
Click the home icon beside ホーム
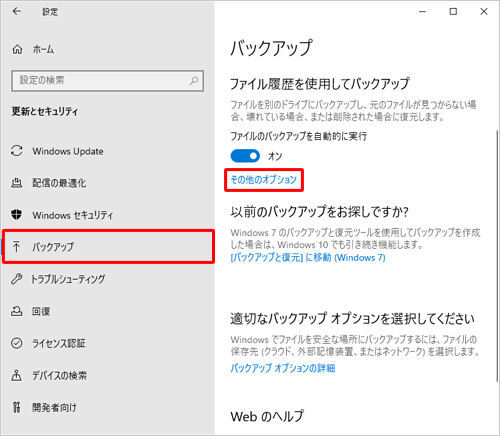tap(17, 49)
